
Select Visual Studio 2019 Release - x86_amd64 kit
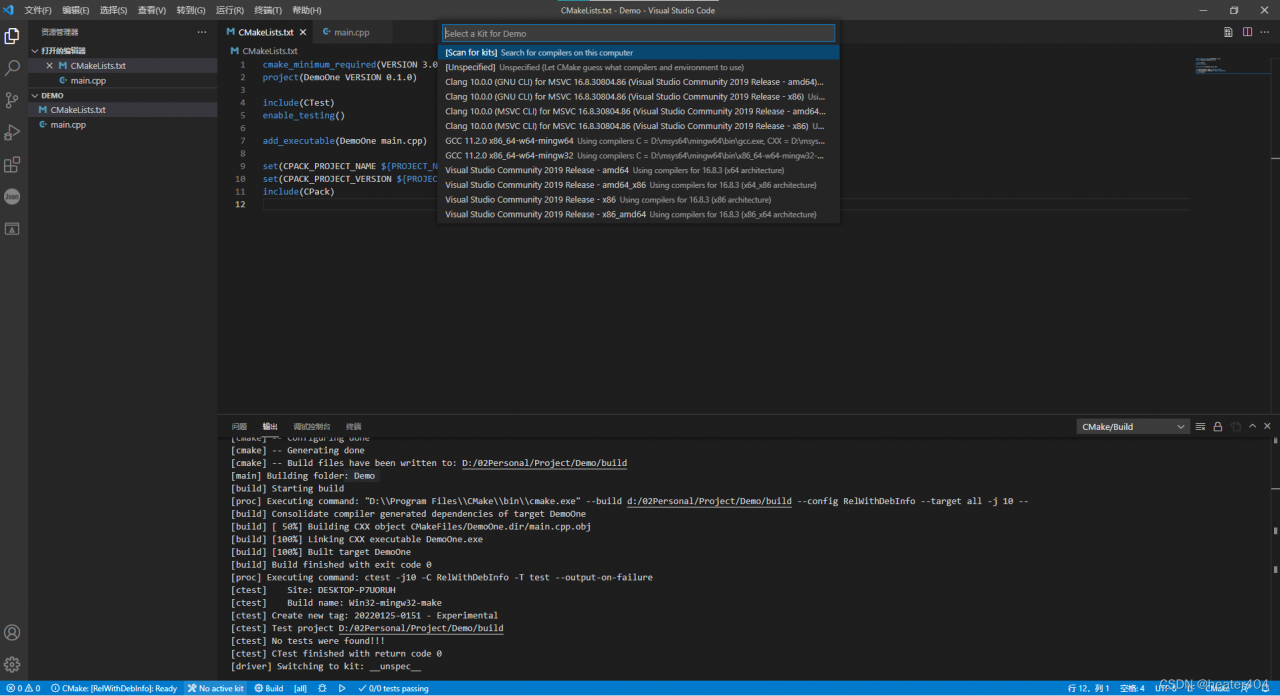coord(638,214)
